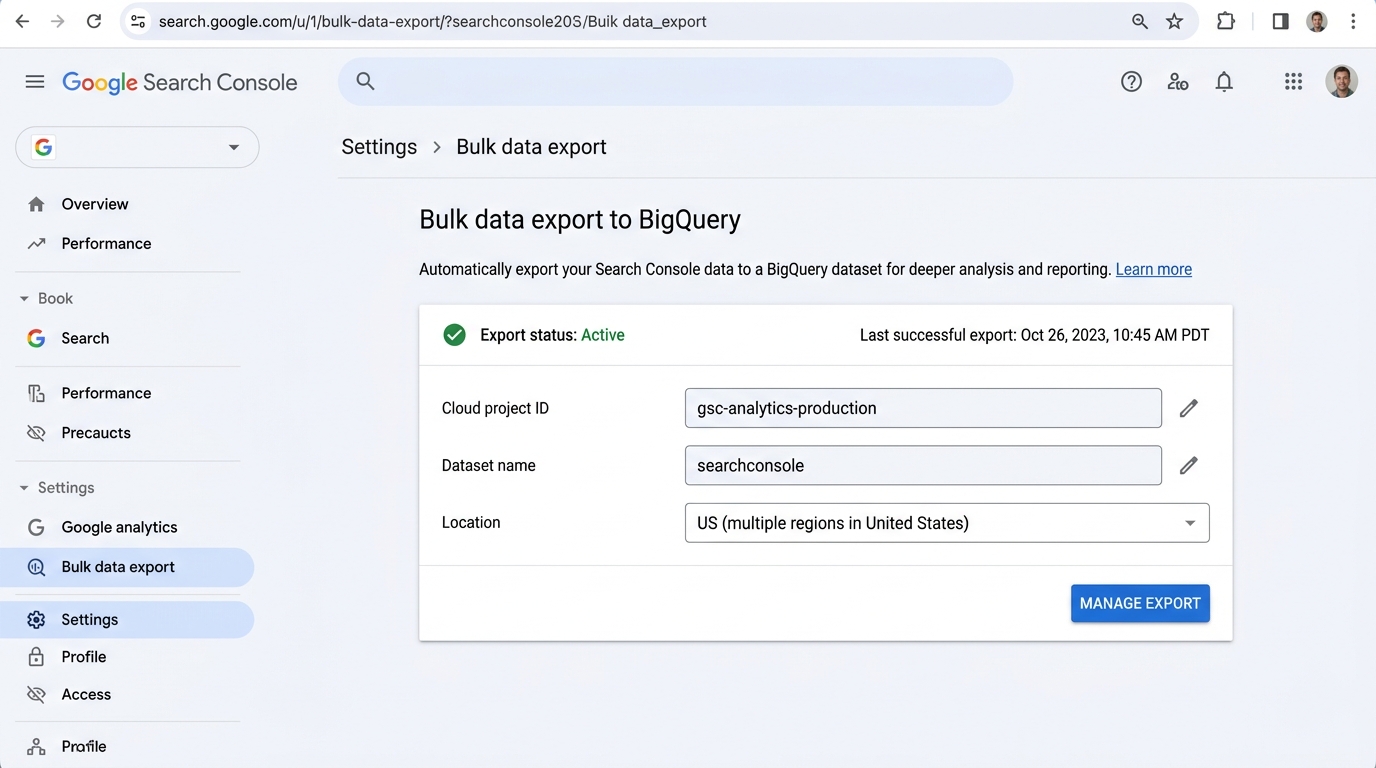
Task: Click the 'Last successful export' timestamp text
Action: point(1035,335)
